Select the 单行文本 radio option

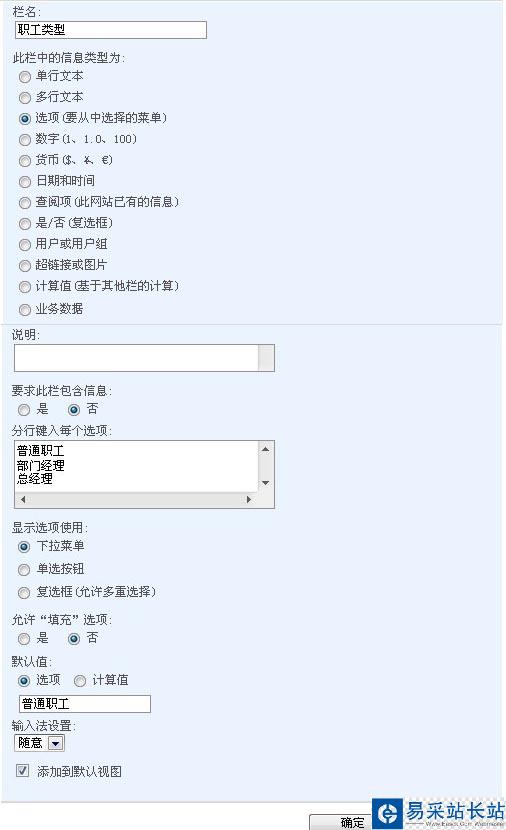coord(24,77)
